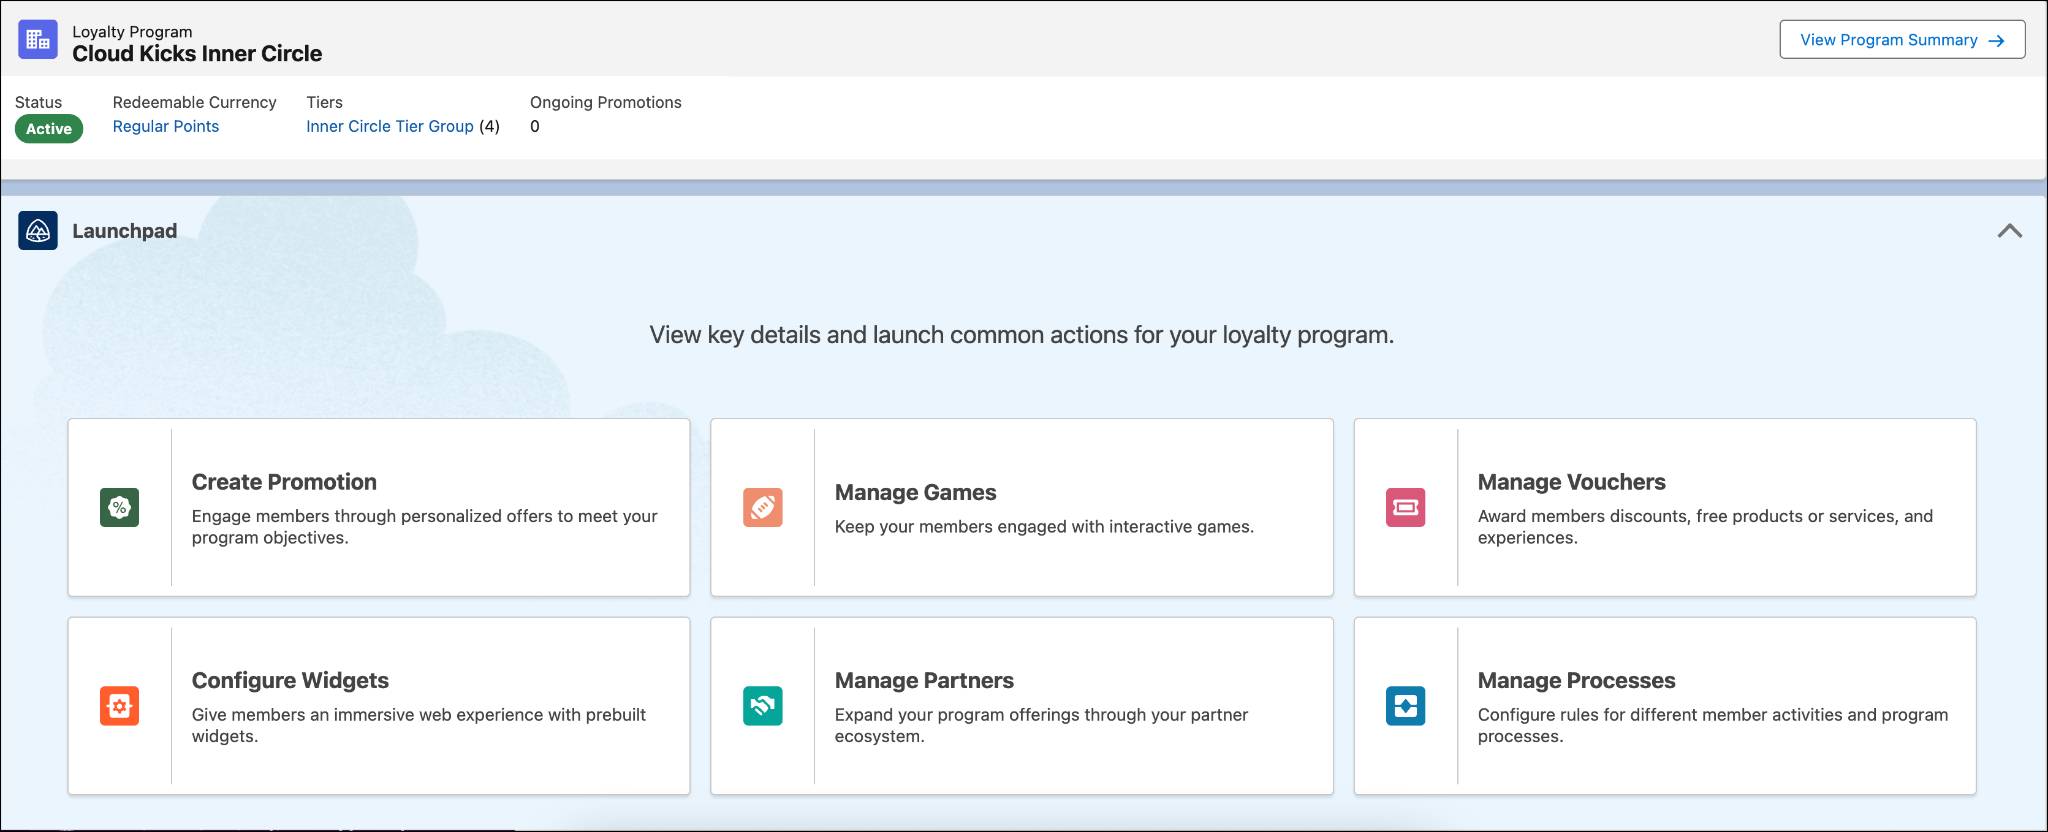Click the Ongoing Promotions value 0
Image resolution: width=2048 pixels, height=832 pixels.
pos(535,126)
